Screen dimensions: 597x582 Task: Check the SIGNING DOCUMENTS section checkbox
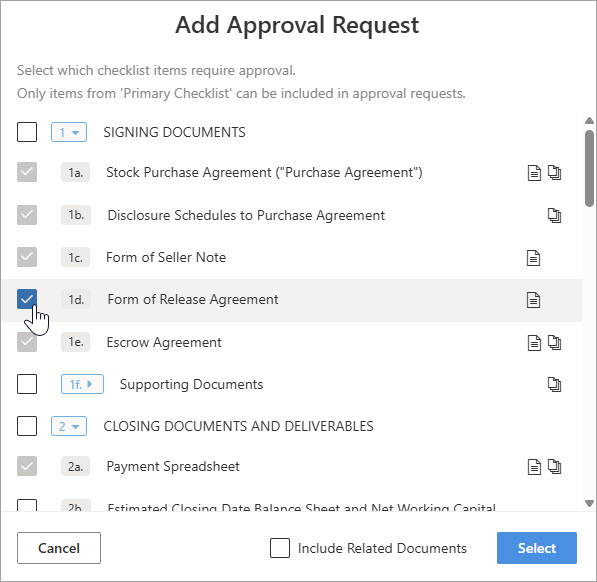tap(27, 132)
